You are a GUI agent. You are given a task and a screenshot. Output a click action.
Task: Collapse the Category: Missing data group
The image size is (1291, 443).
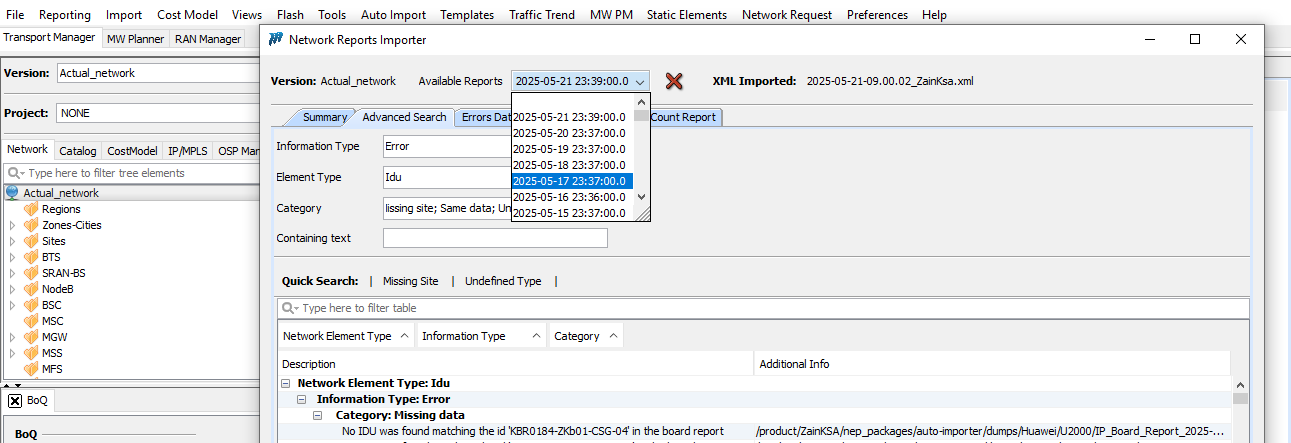(x=317, y=415)
